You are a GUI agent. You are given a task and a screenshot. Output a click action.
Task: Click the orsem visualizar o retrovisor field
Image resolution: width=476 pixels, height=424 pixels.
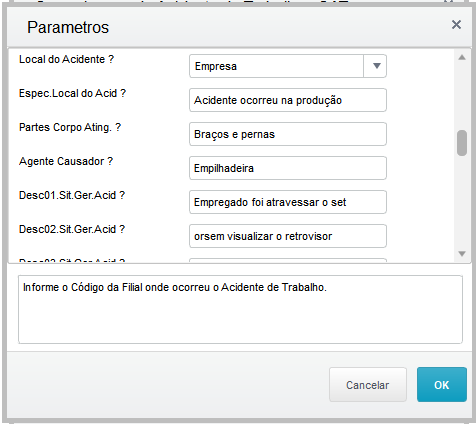tap(288, 236)
